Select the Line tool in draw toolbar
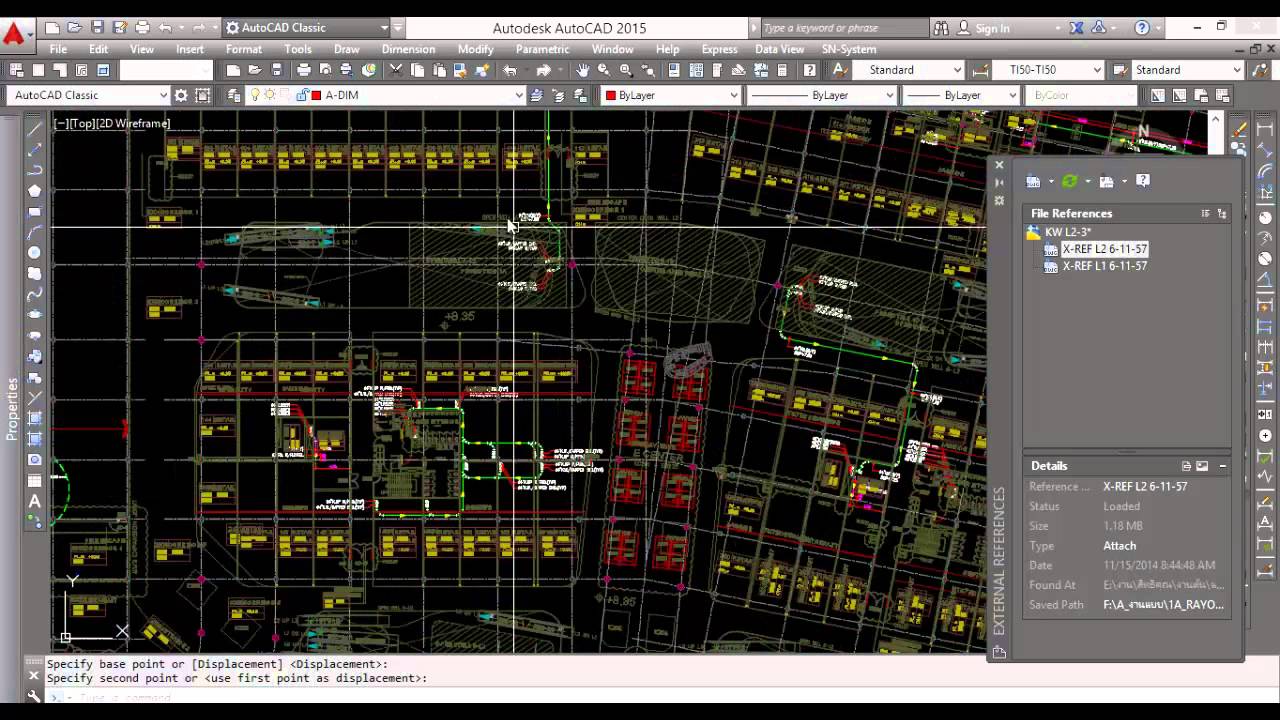Viewport: 1280px width, 720px height. [34, 128]
